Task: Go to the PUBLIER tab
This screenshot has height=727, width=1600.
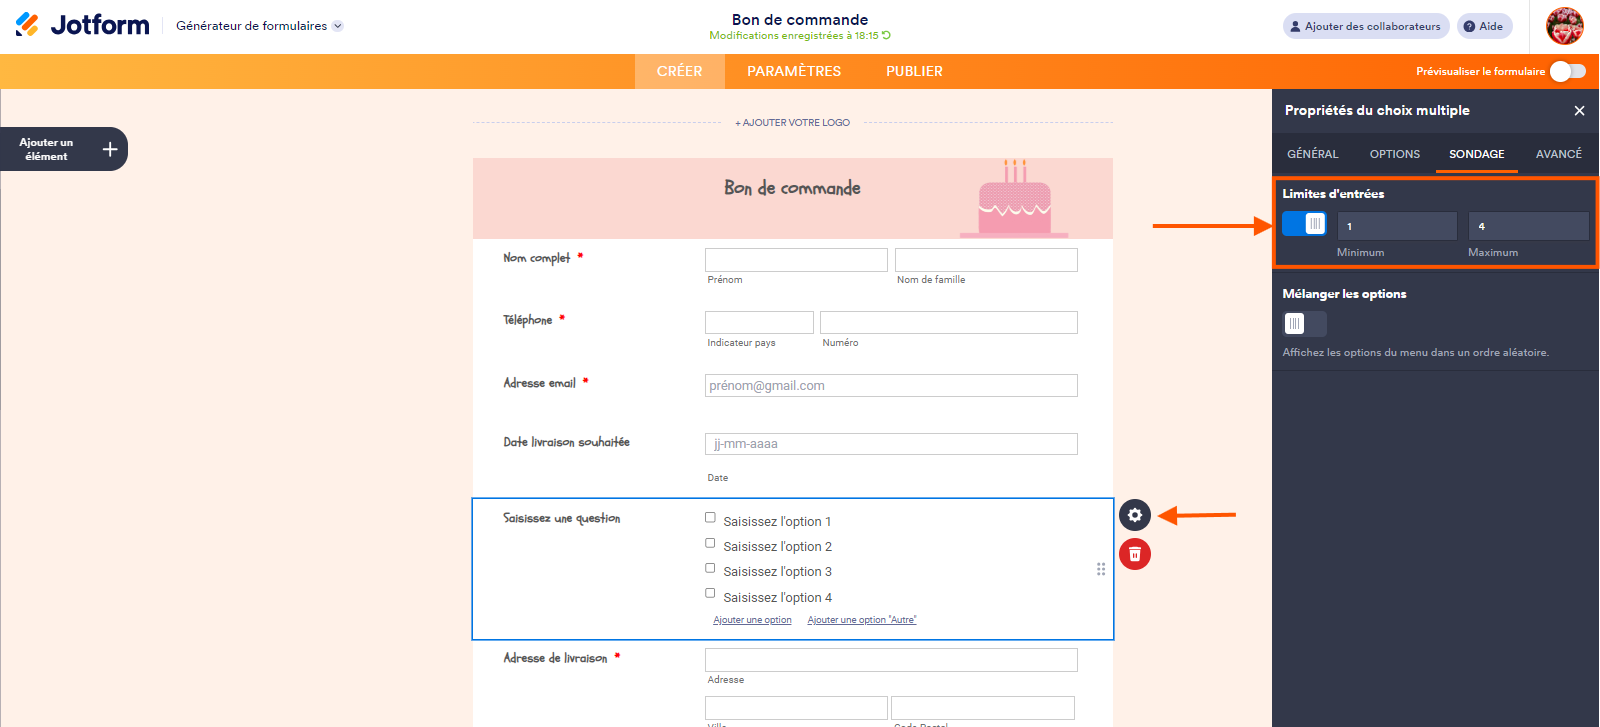Action: tap(914, 71)
